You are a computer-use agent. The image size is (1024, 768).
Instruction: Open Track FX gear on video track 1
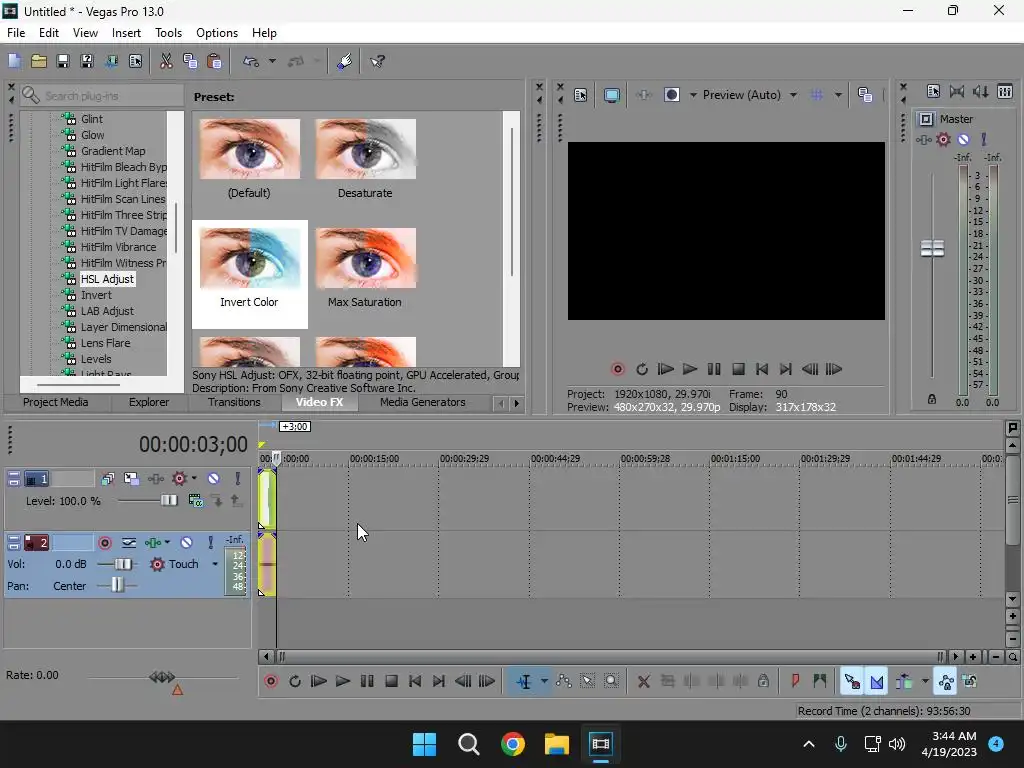pos(179,479)
